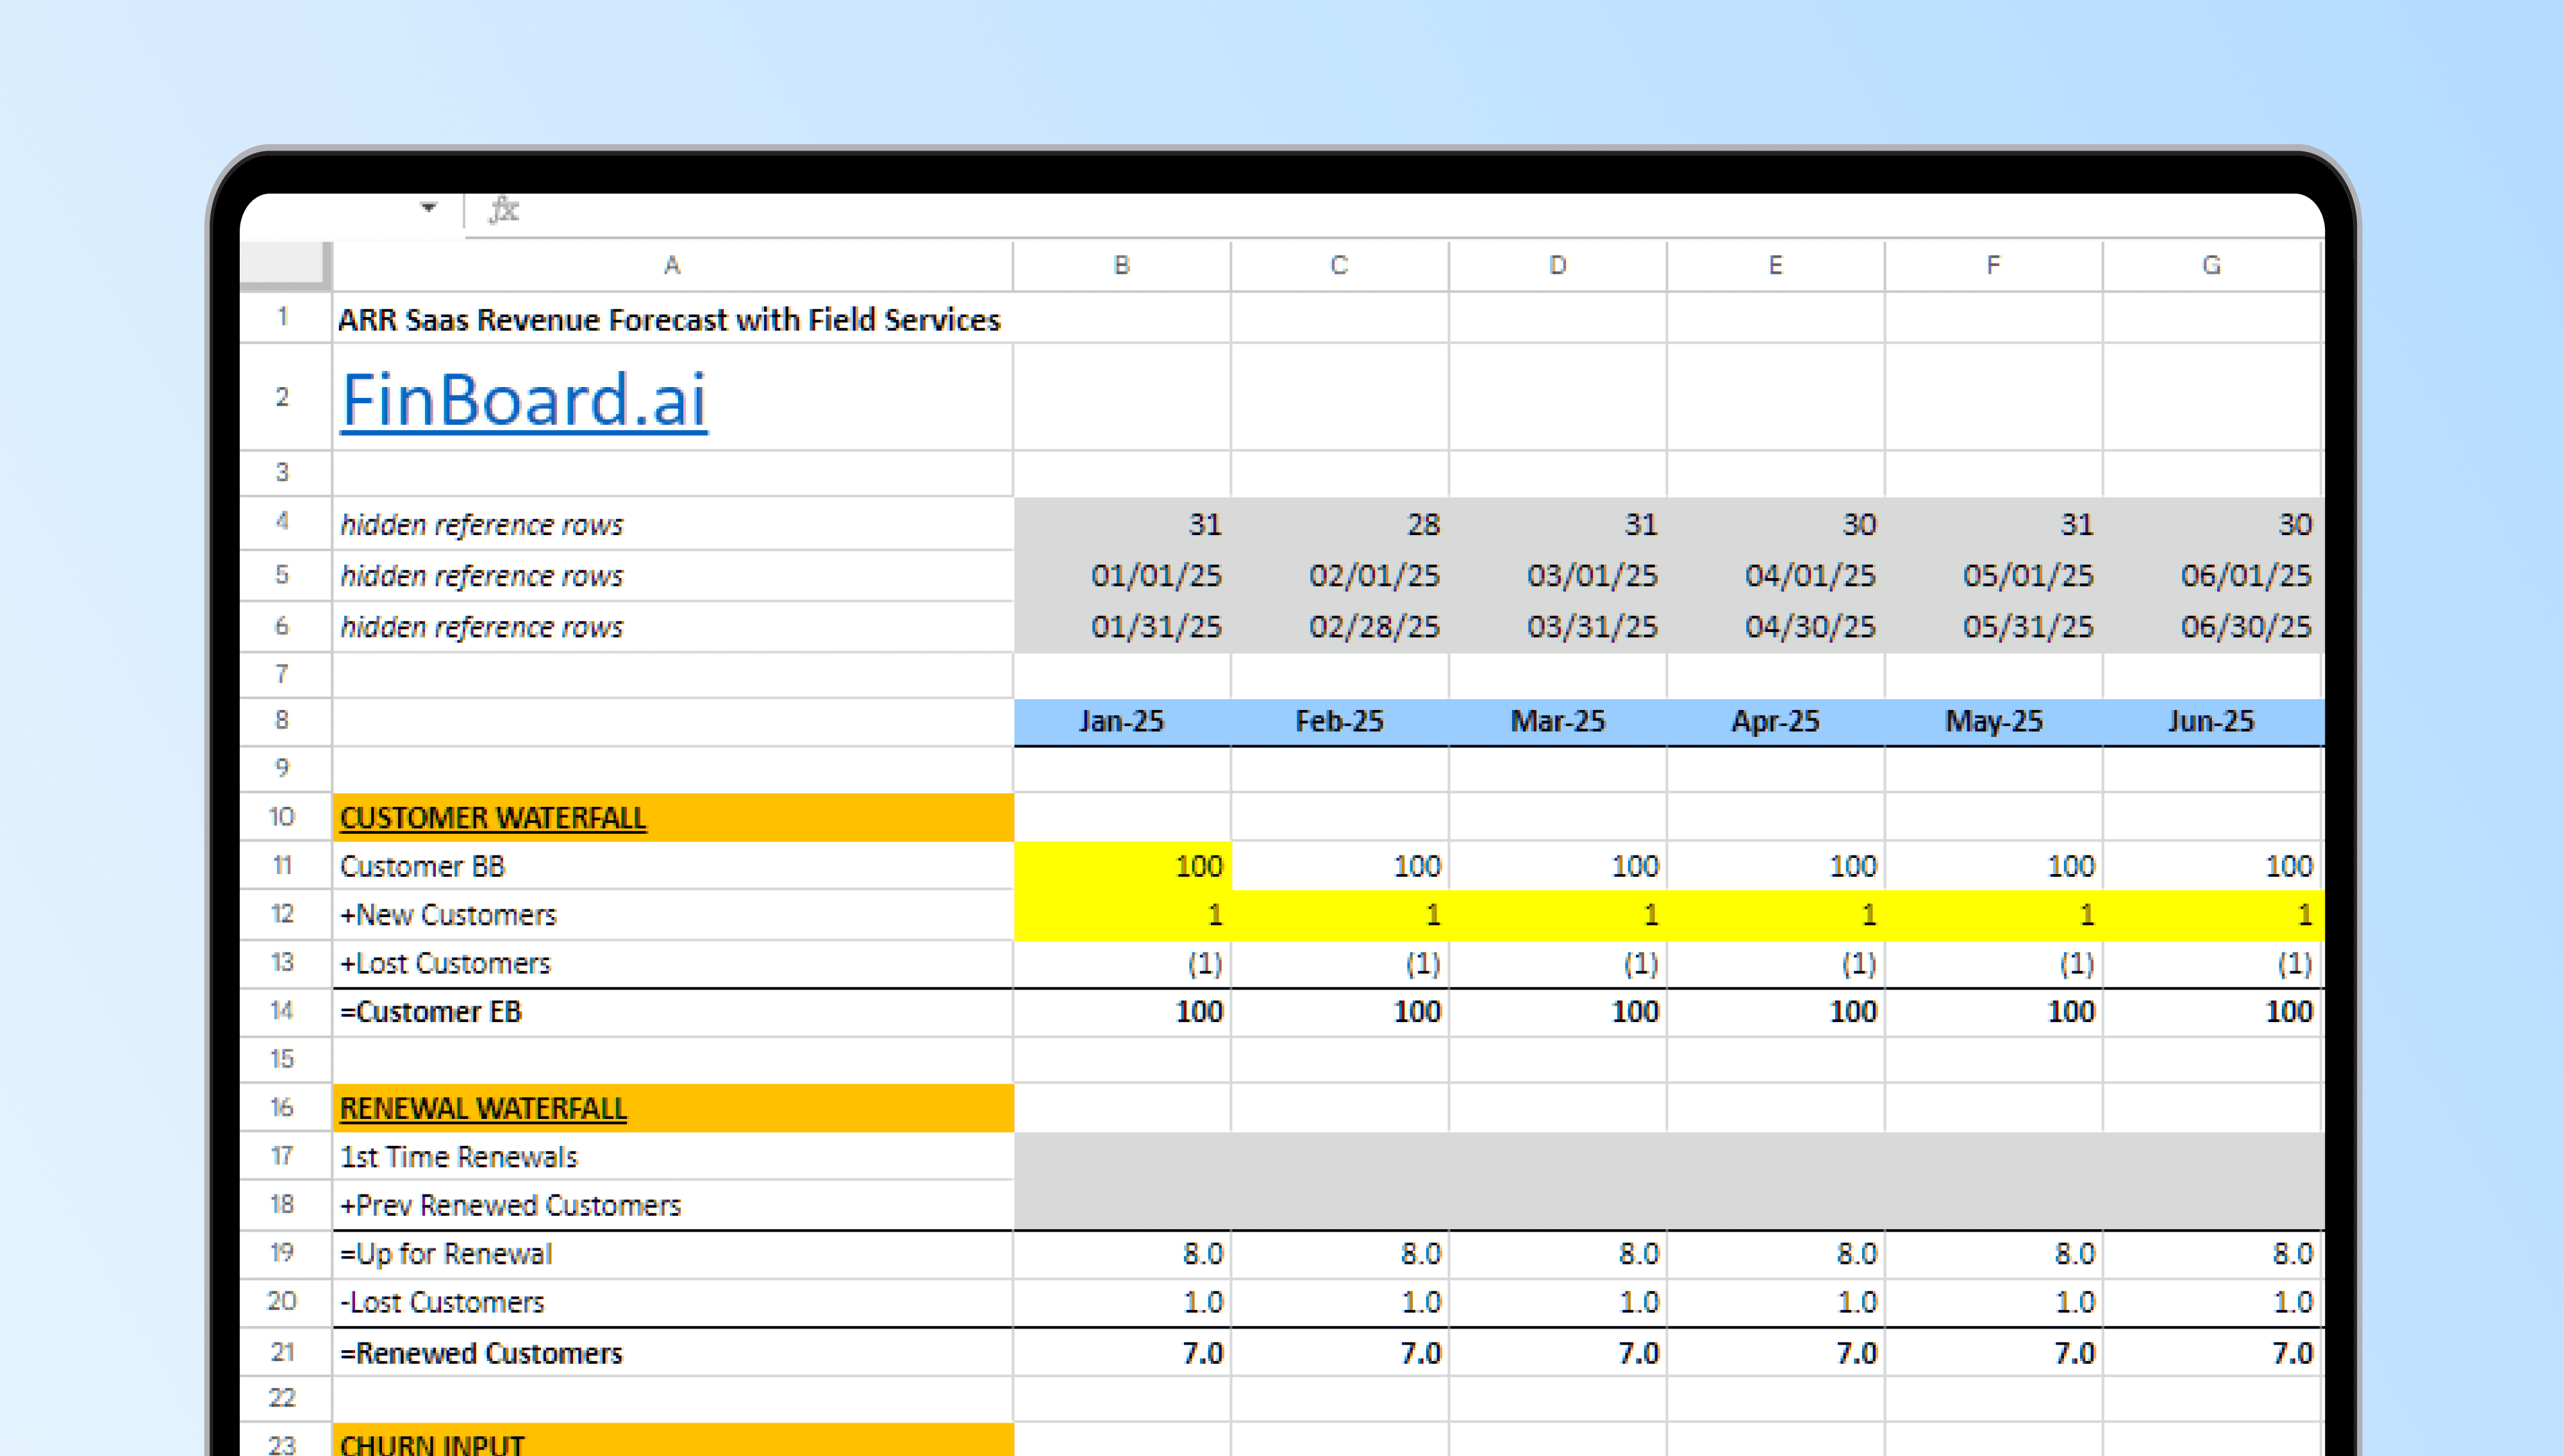Click the 'Feb-25' month header cell

pos(1340,721)
